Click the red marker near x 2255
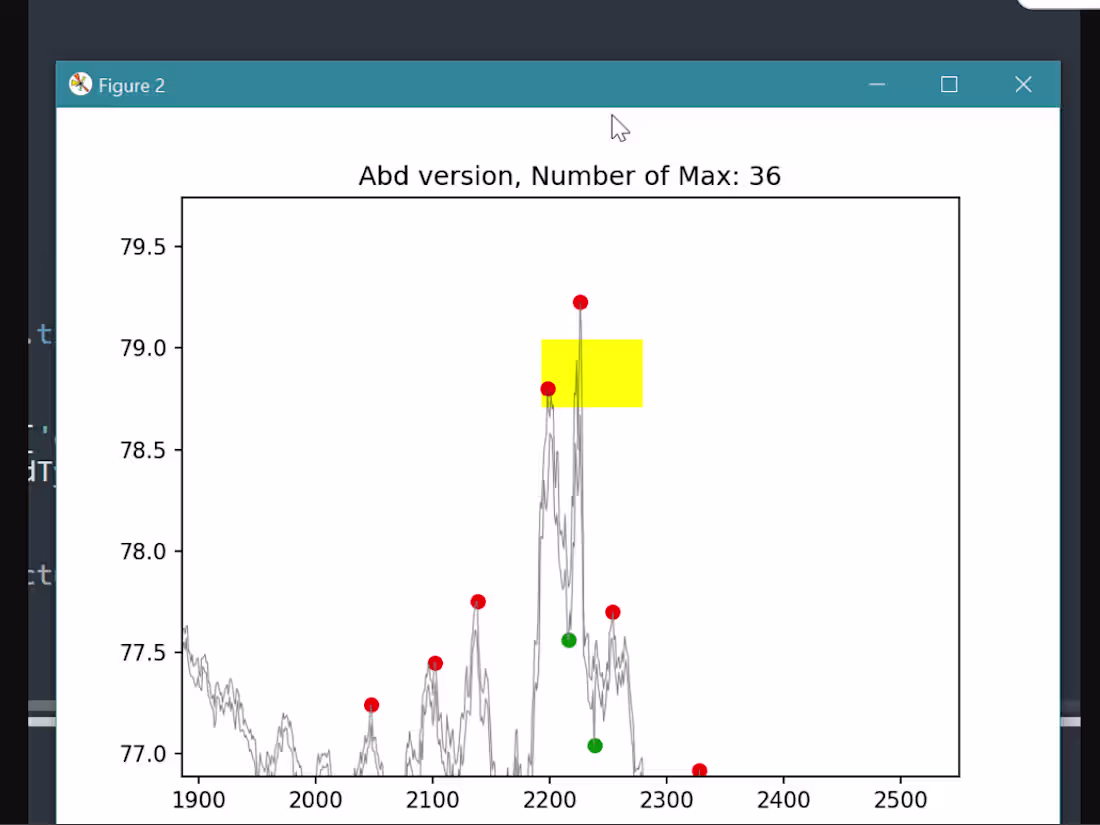This screenshot has height=825, width=1100. 612,612
